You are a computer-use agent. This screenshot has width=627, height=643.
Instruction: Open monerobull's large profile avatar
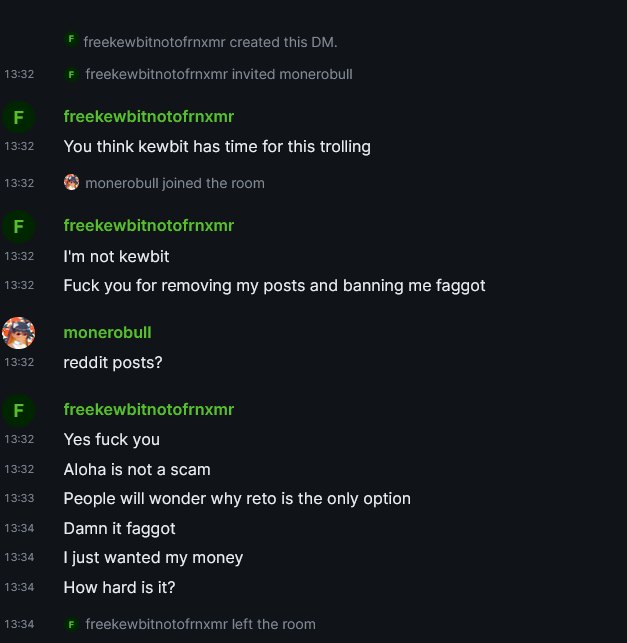[18, 333]
